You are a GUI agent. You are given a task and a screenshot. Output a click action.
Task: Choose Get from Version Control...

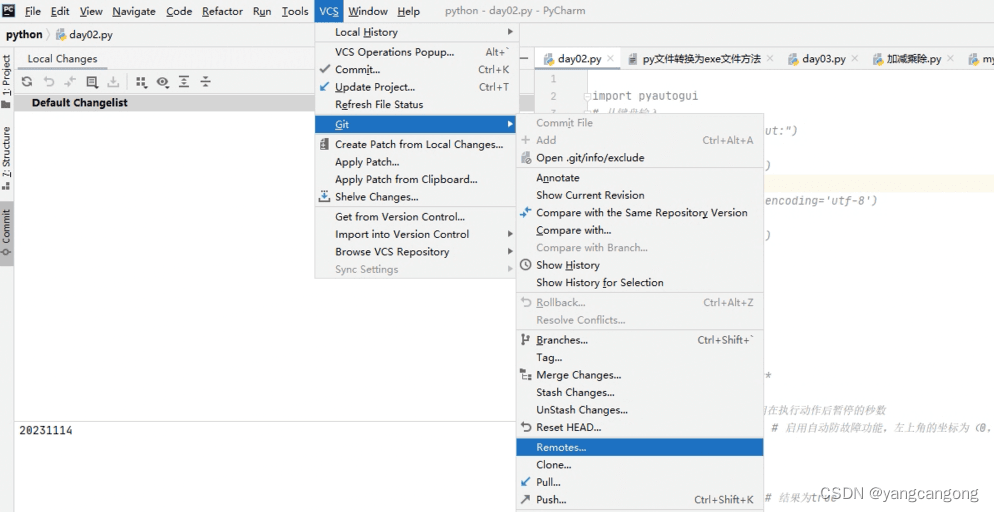click(x=416, y=217)
